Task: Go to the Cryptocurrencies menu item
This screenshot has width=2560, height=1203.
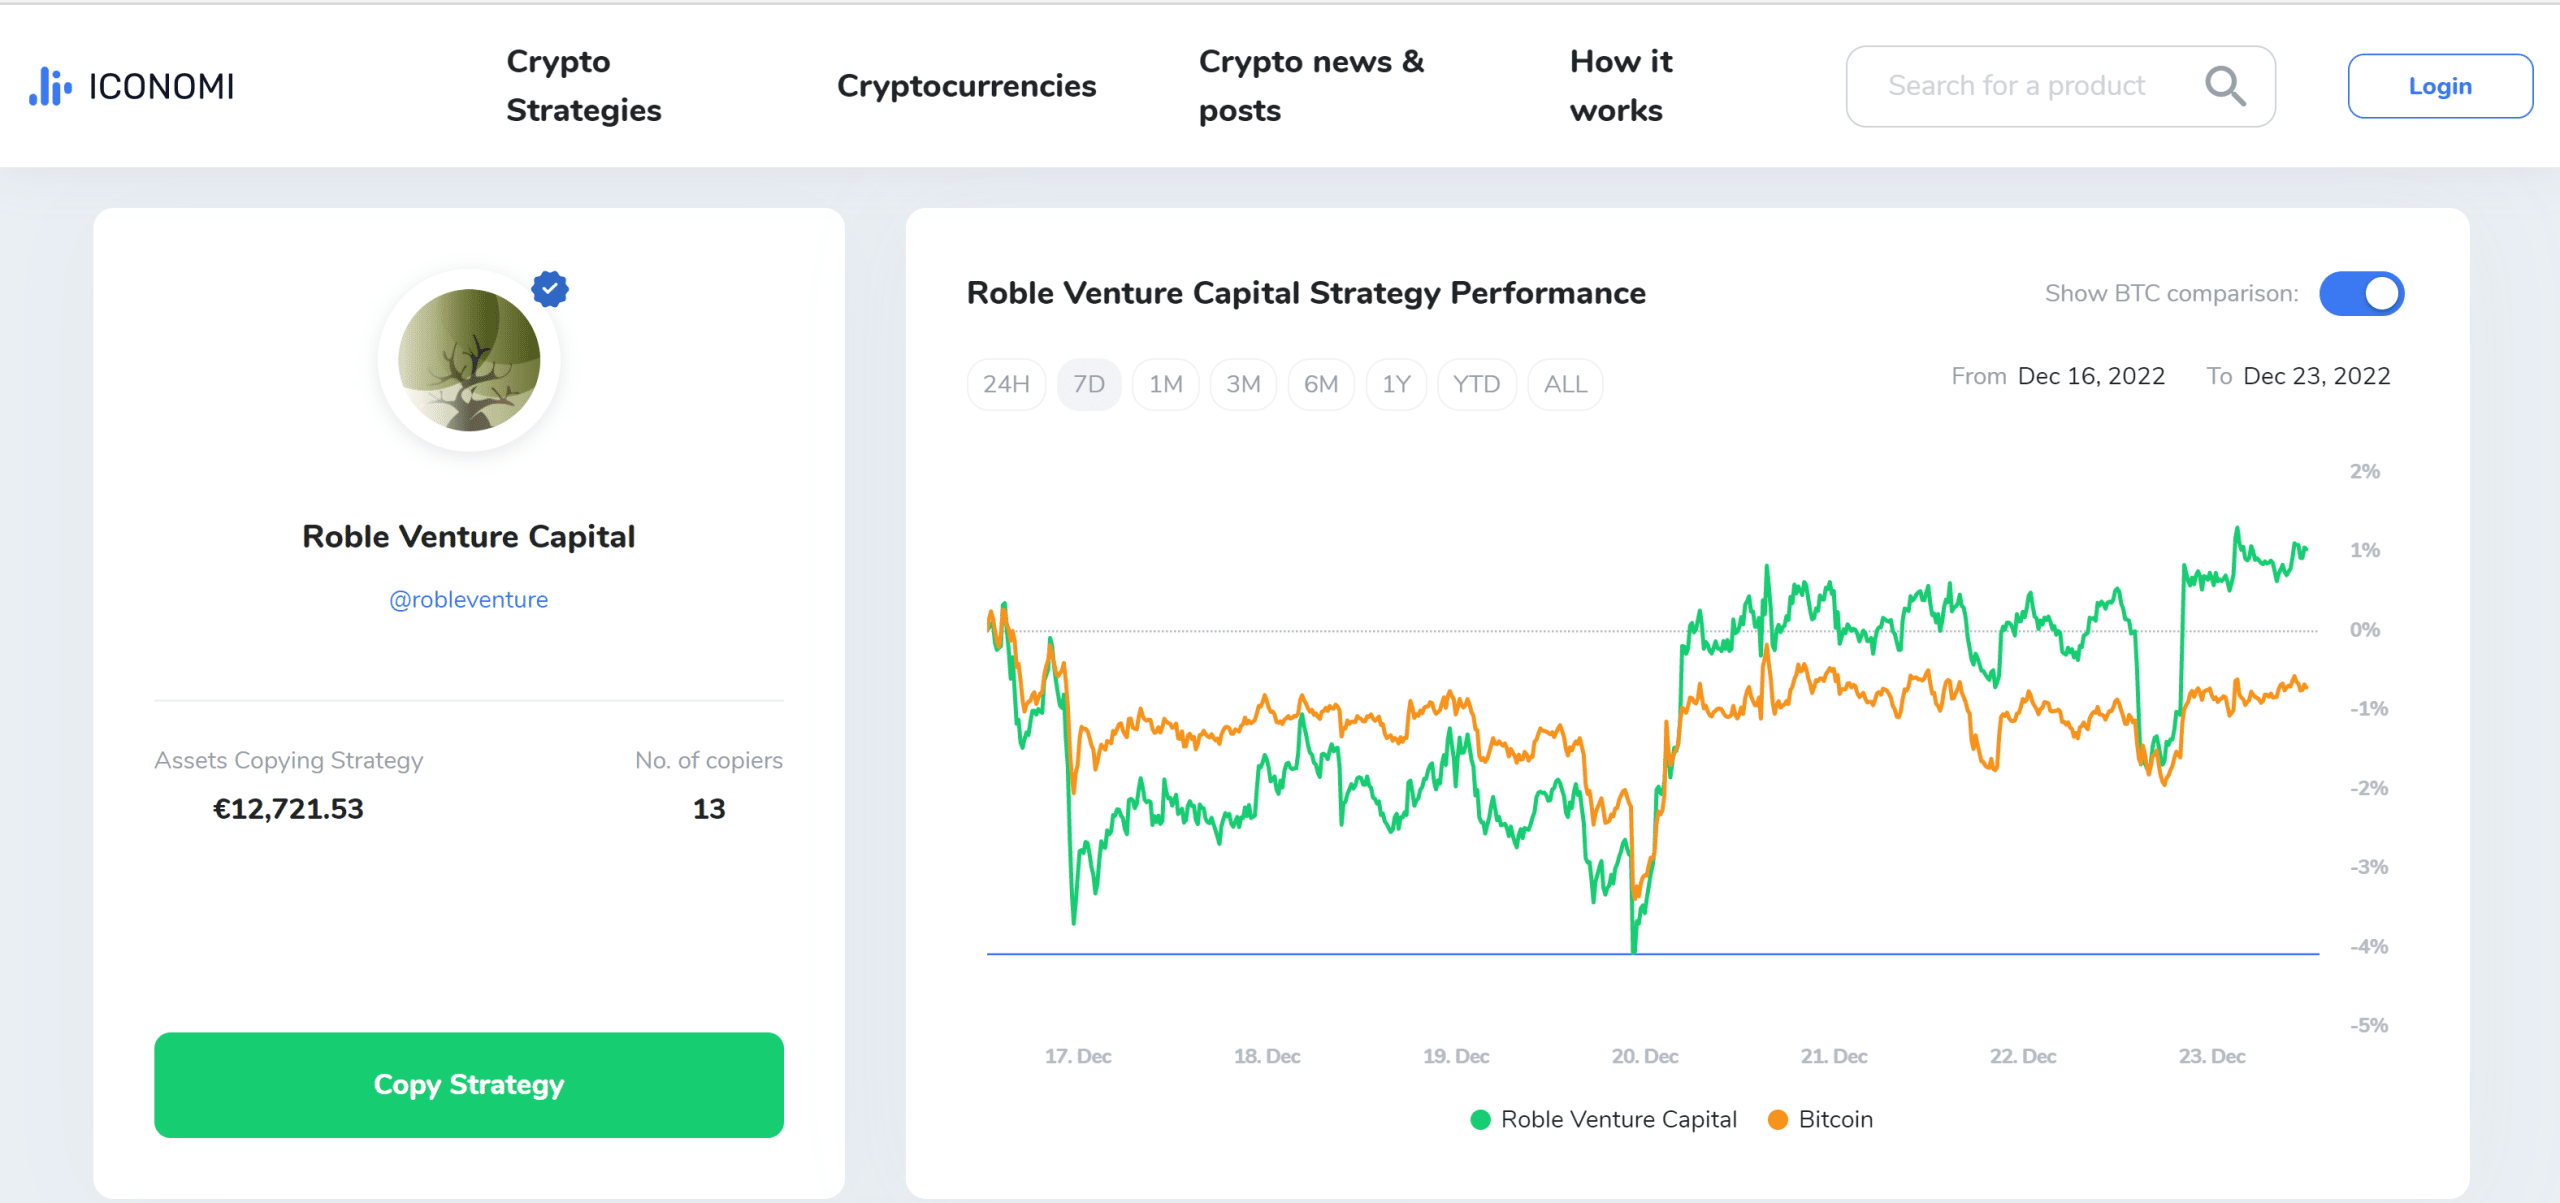Action: pos(967,86)
